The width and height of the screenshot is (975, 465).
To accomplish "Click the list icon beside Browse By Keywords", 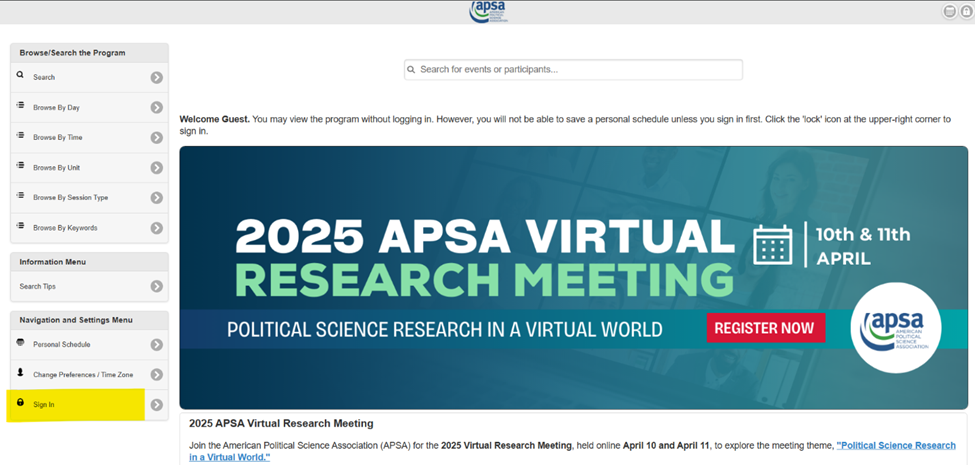I will (20, 227).
